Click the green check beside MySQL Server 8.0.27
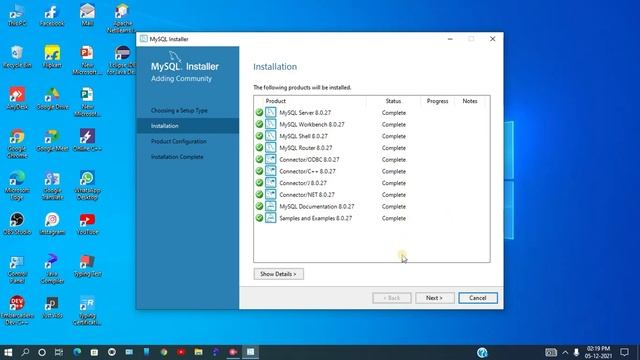Image resolution: width=640 pixels, height=360 pixels. (x=259, y=112)
